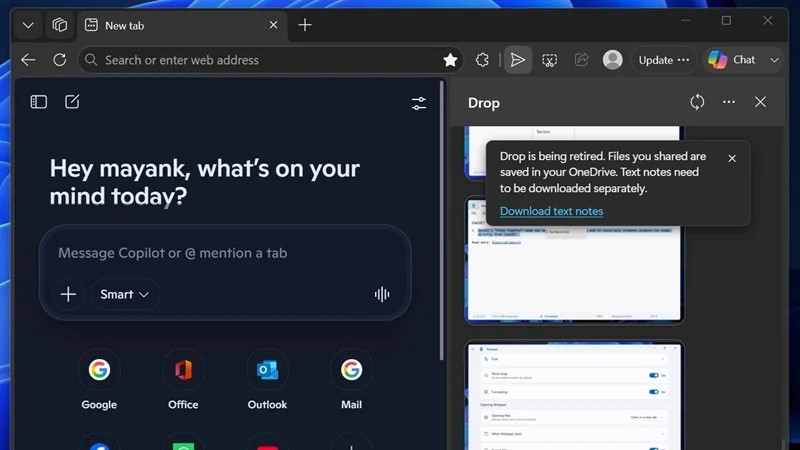This screenshot has width=800, height=450.
Task: Toggle the Drop paper-plane toolbar icon
Action: (518, 60)
